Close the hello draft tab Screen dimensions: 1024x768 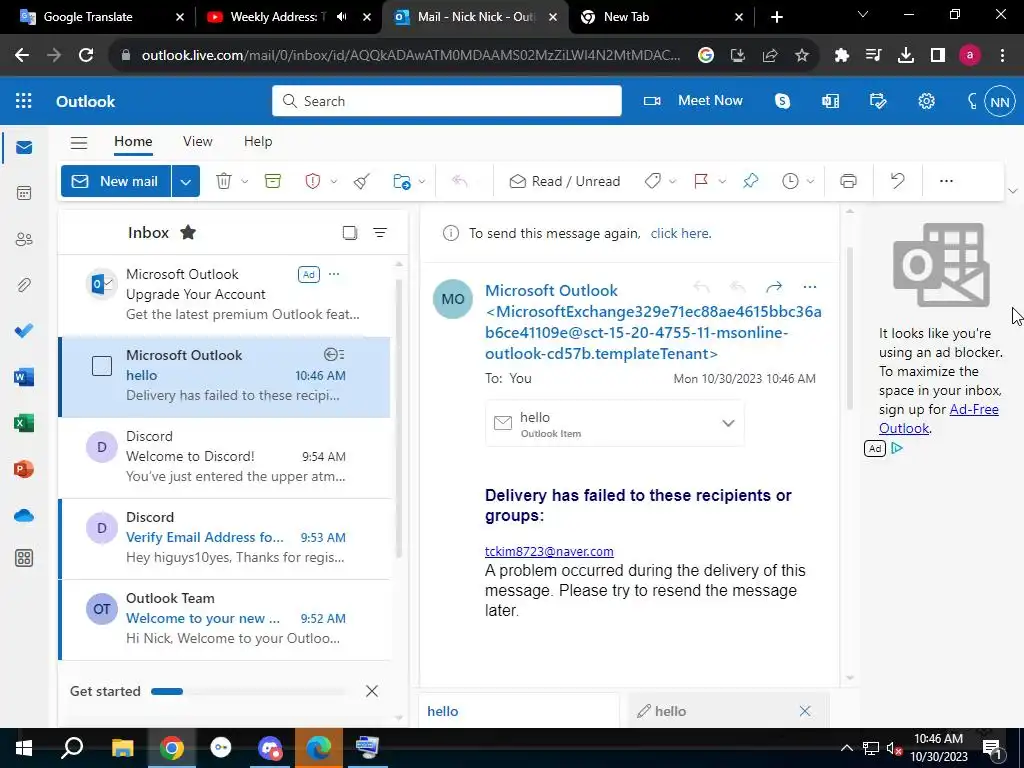tap(805, 711)
